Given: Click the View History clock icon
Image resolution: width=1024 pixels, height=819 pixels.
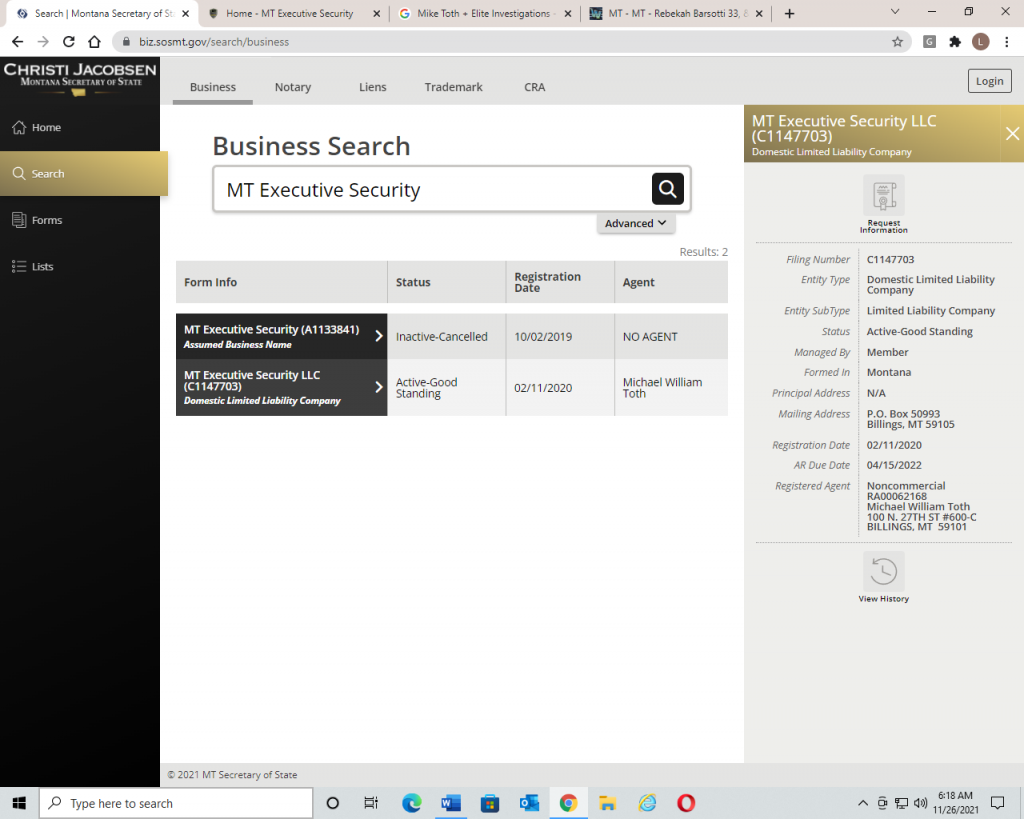Looking at the screenshot, I should click(883, 572).
